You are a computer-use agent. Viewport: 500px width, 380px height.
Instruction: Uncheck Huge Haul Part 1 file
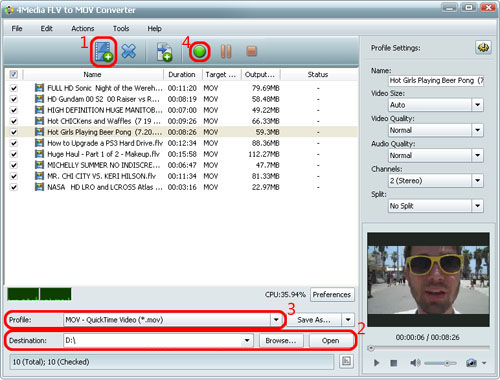(x=14, y=154)
